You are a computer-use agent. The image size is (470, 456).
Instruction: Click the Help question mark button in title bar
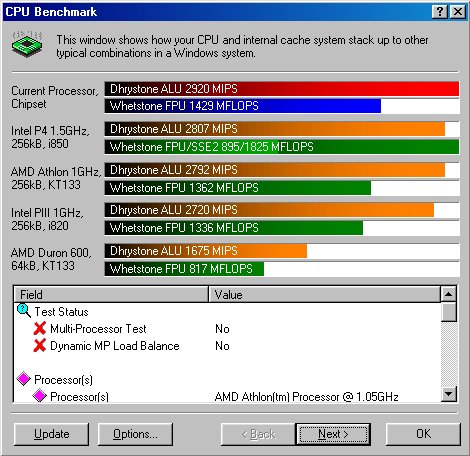(x=440, y=12)
